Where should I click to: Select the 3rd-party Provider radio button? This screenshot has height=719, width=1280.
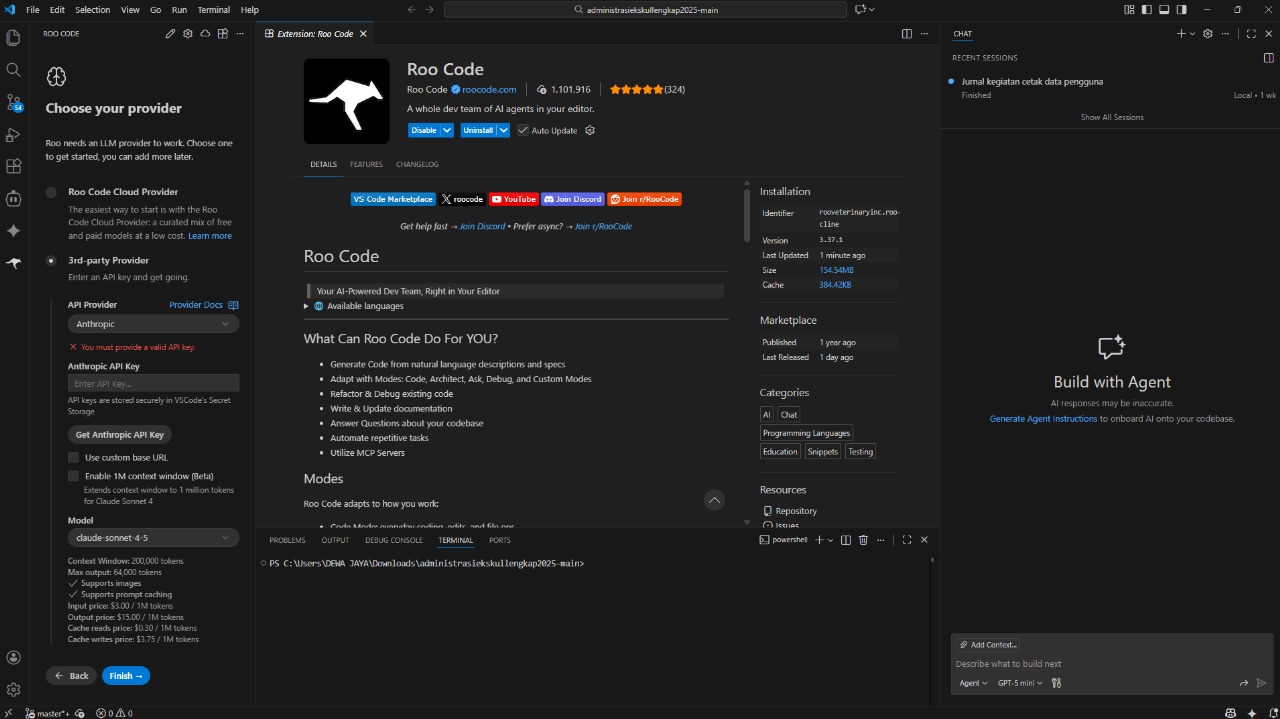pyautogui.click(x=51, y=260)
